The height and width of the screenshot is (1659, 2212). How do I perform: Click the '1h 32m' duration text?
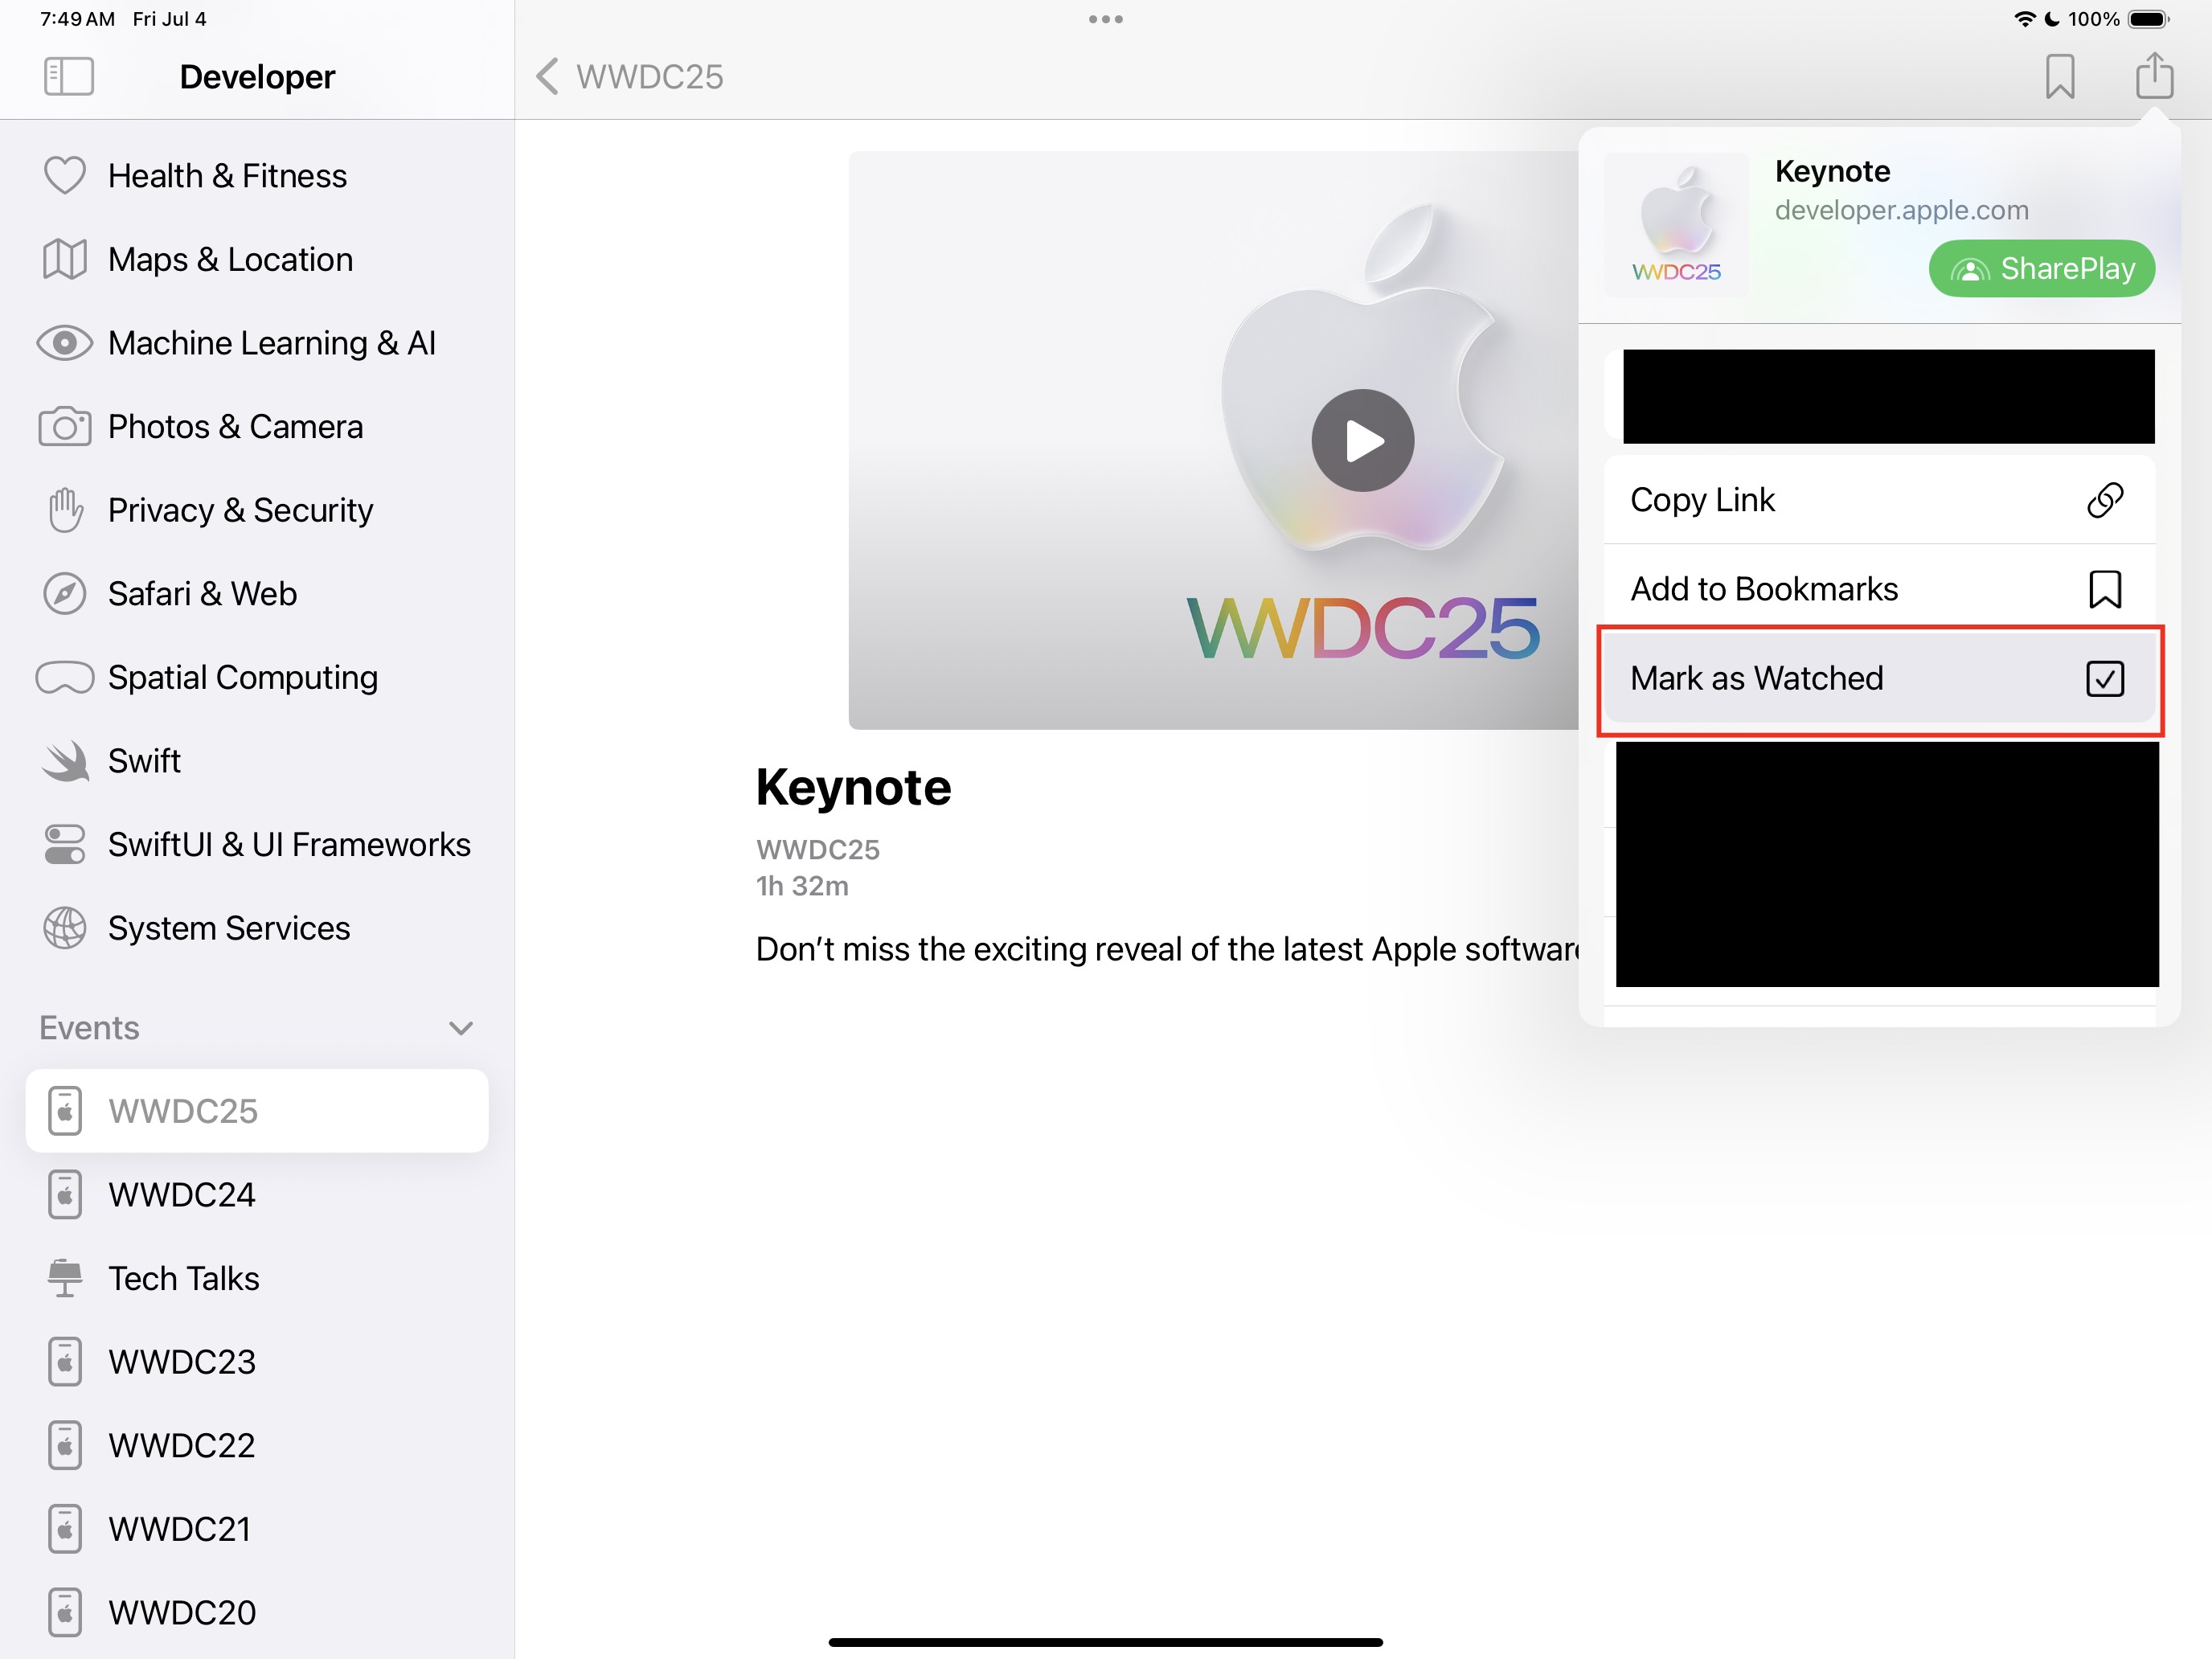pos(802,886)
